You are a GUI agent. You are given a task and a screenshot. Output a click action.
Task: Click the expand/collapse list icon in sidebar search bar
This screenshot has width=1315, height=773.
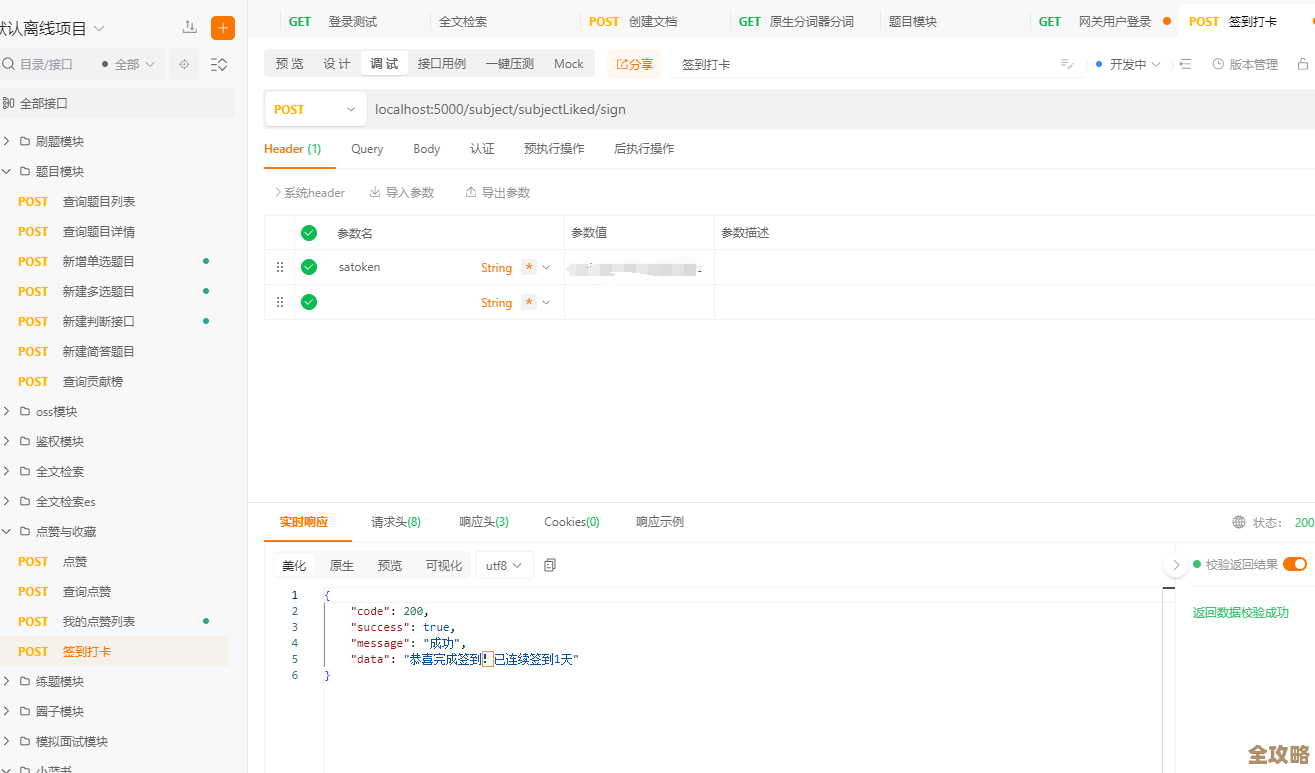(219, 64)
